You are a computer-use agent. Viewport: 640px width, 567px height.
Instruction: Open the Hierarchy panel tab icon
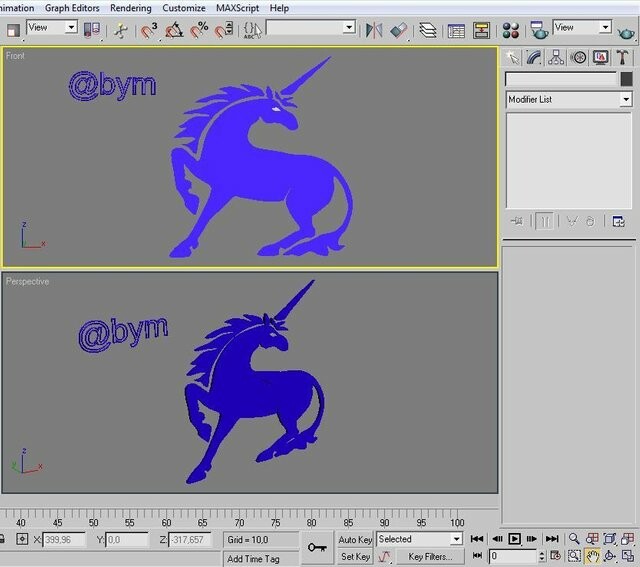click(556, 58)
